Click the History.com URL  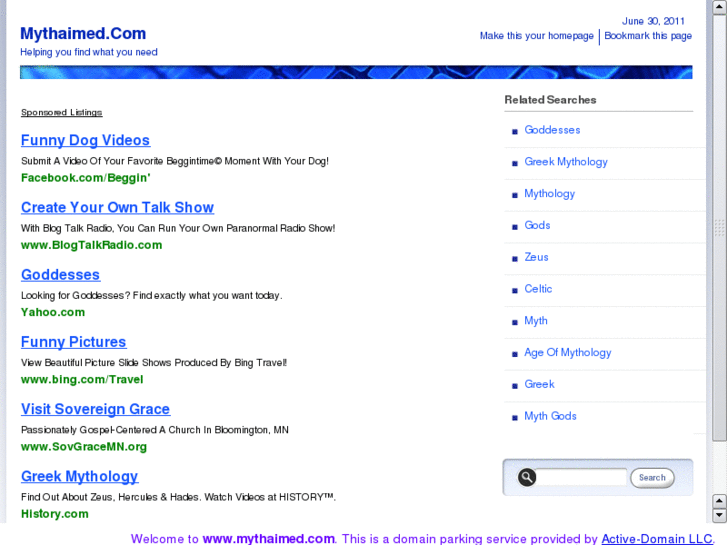55,514
